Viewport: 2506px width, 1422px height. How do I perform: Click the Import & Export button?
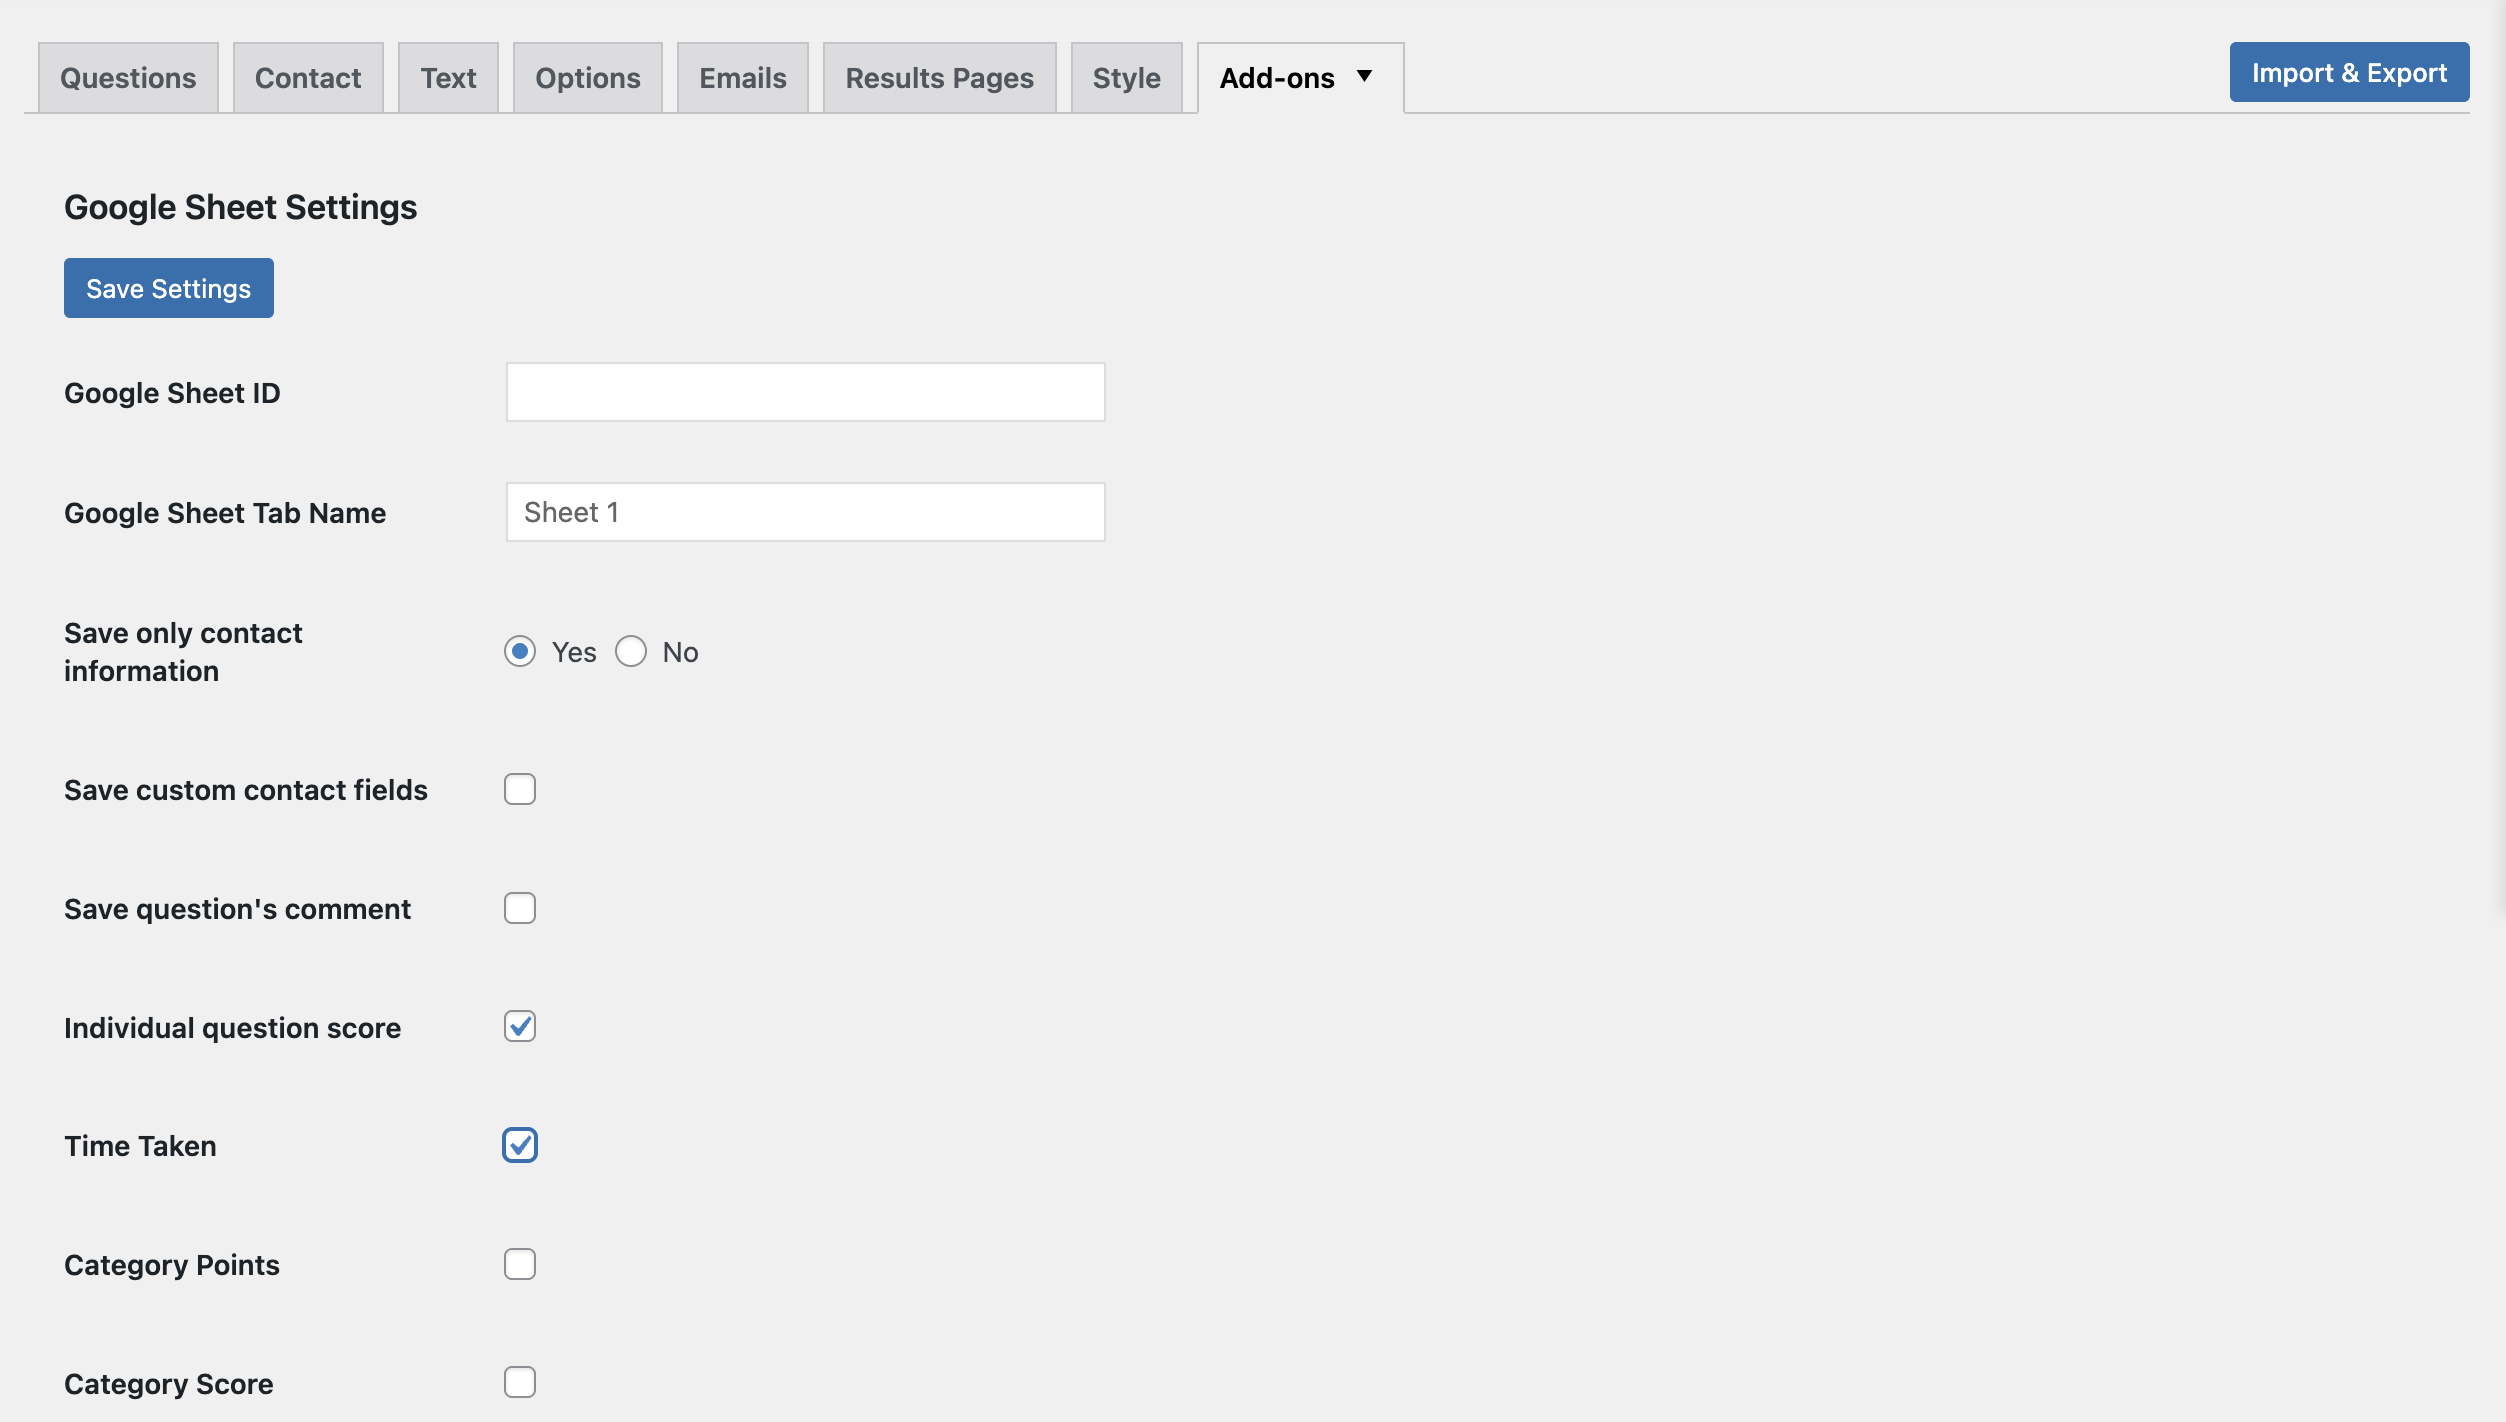click(x=2348, y=72)
